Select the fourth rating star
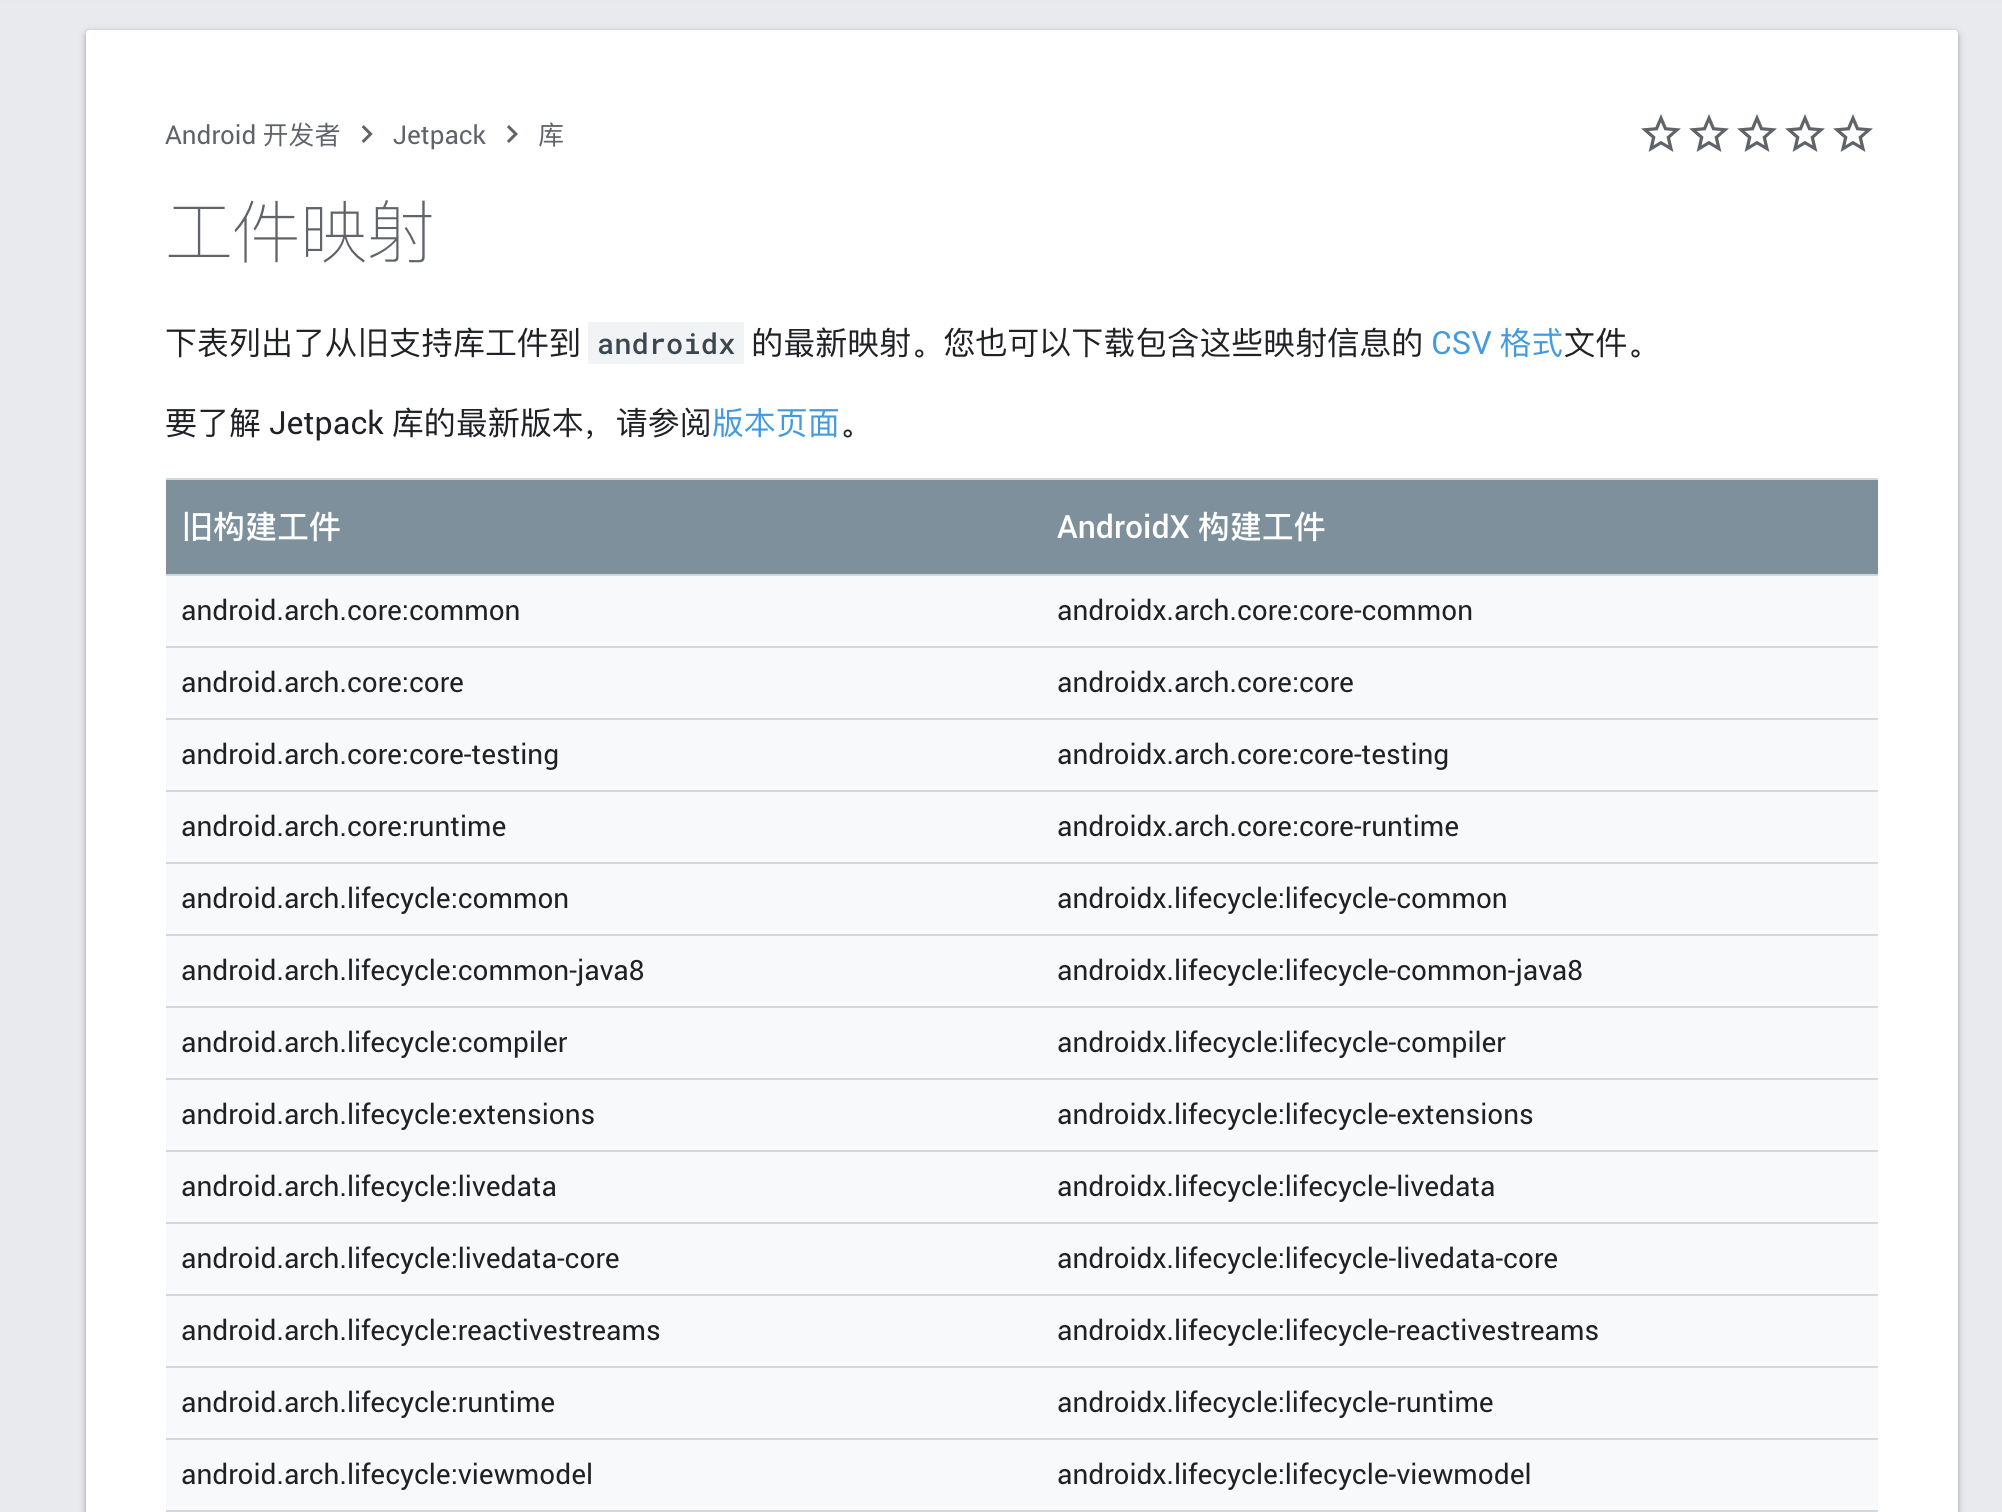 (1805, 134)
